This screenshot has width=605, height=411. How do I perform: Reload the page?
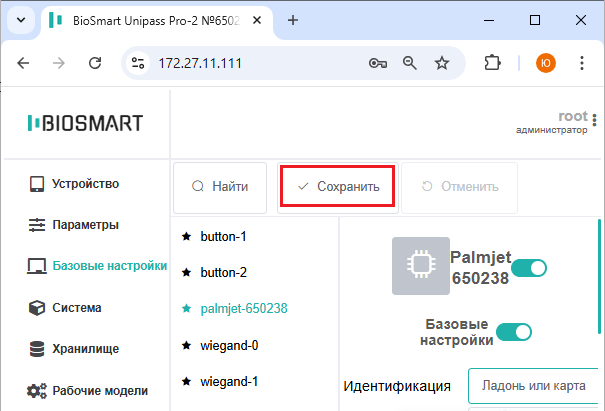95,63
